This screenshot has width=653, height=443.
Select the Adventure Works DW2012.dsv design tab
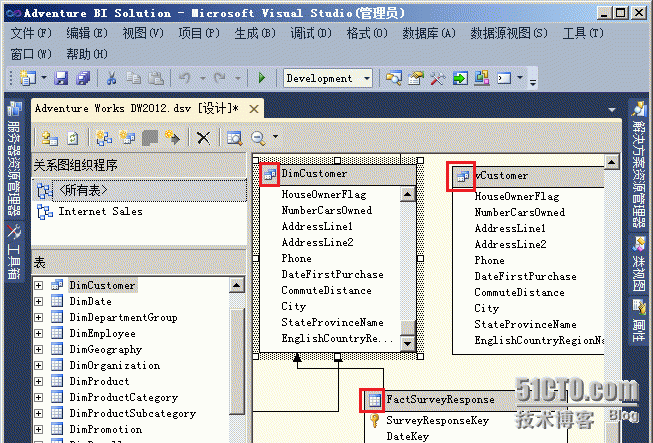pyautogui.click(x=137, y=109)
